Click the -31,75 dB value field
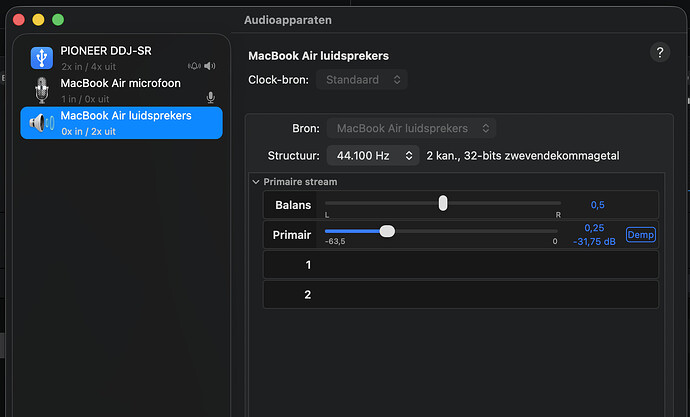Image resolution: width=690 pixels, height=417 pixels. [x=594, y=241]
